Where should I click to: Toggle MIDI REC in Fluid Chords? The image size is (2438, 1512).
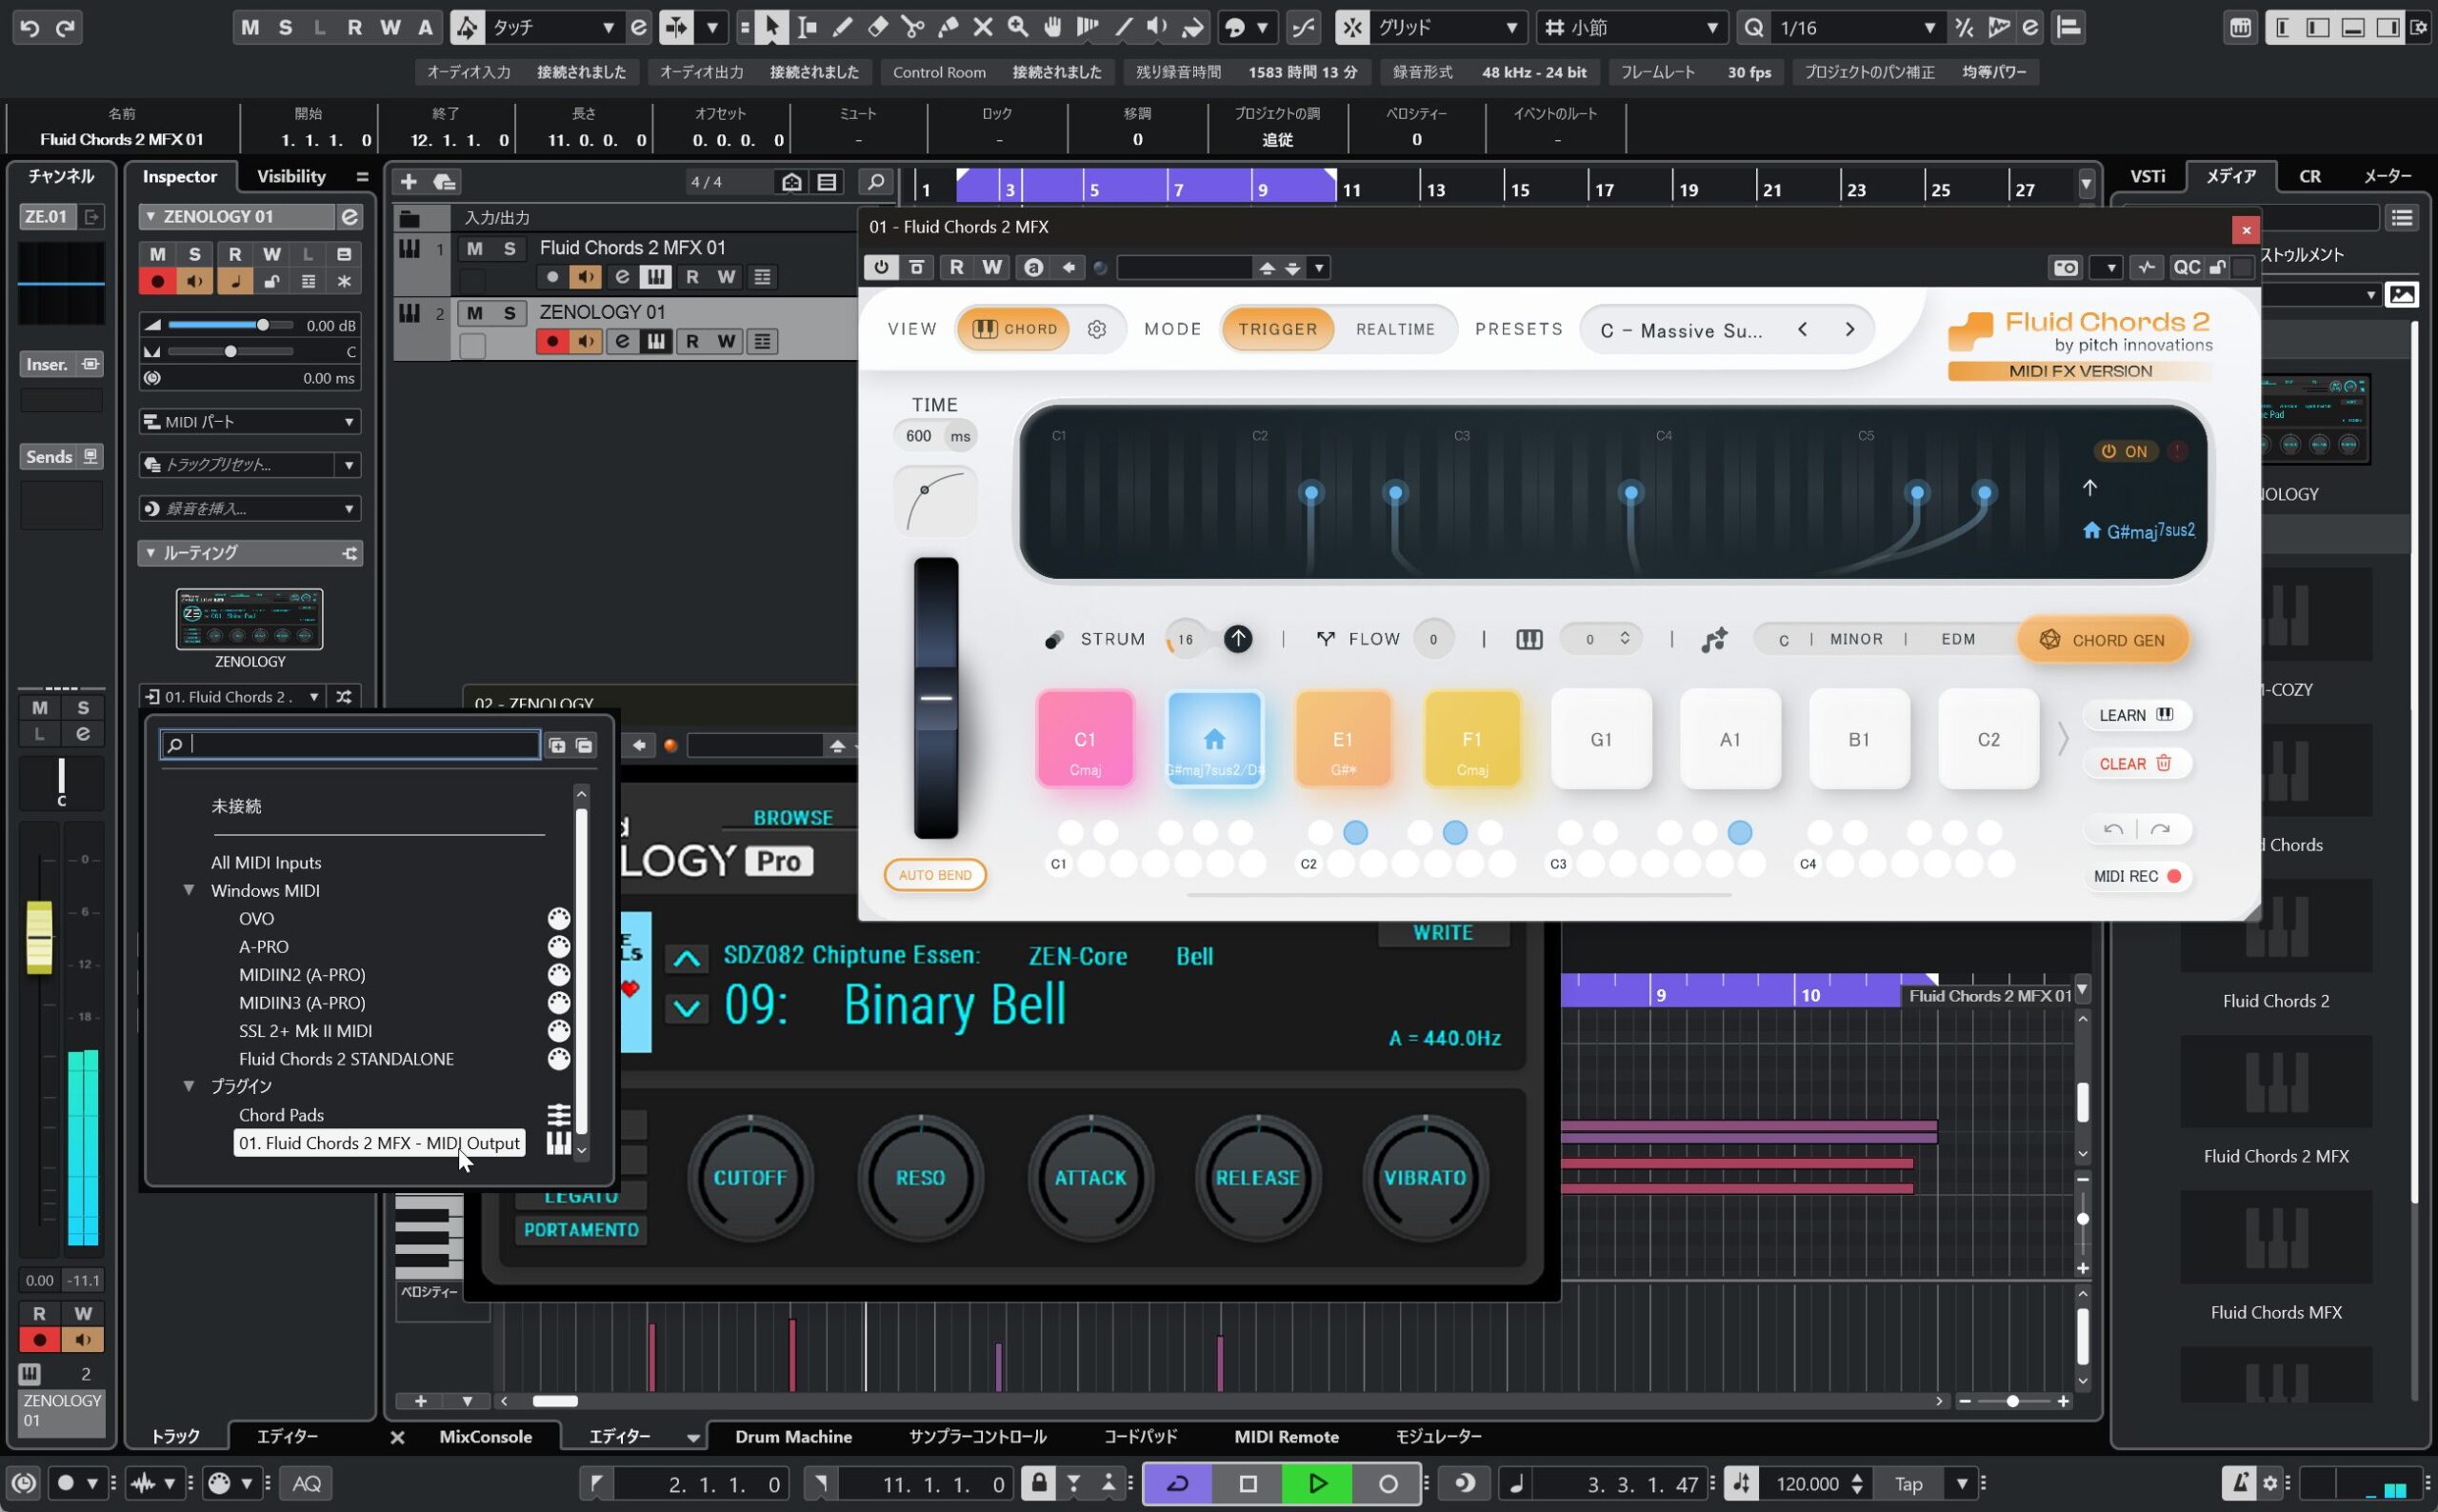coord(2137,876)
